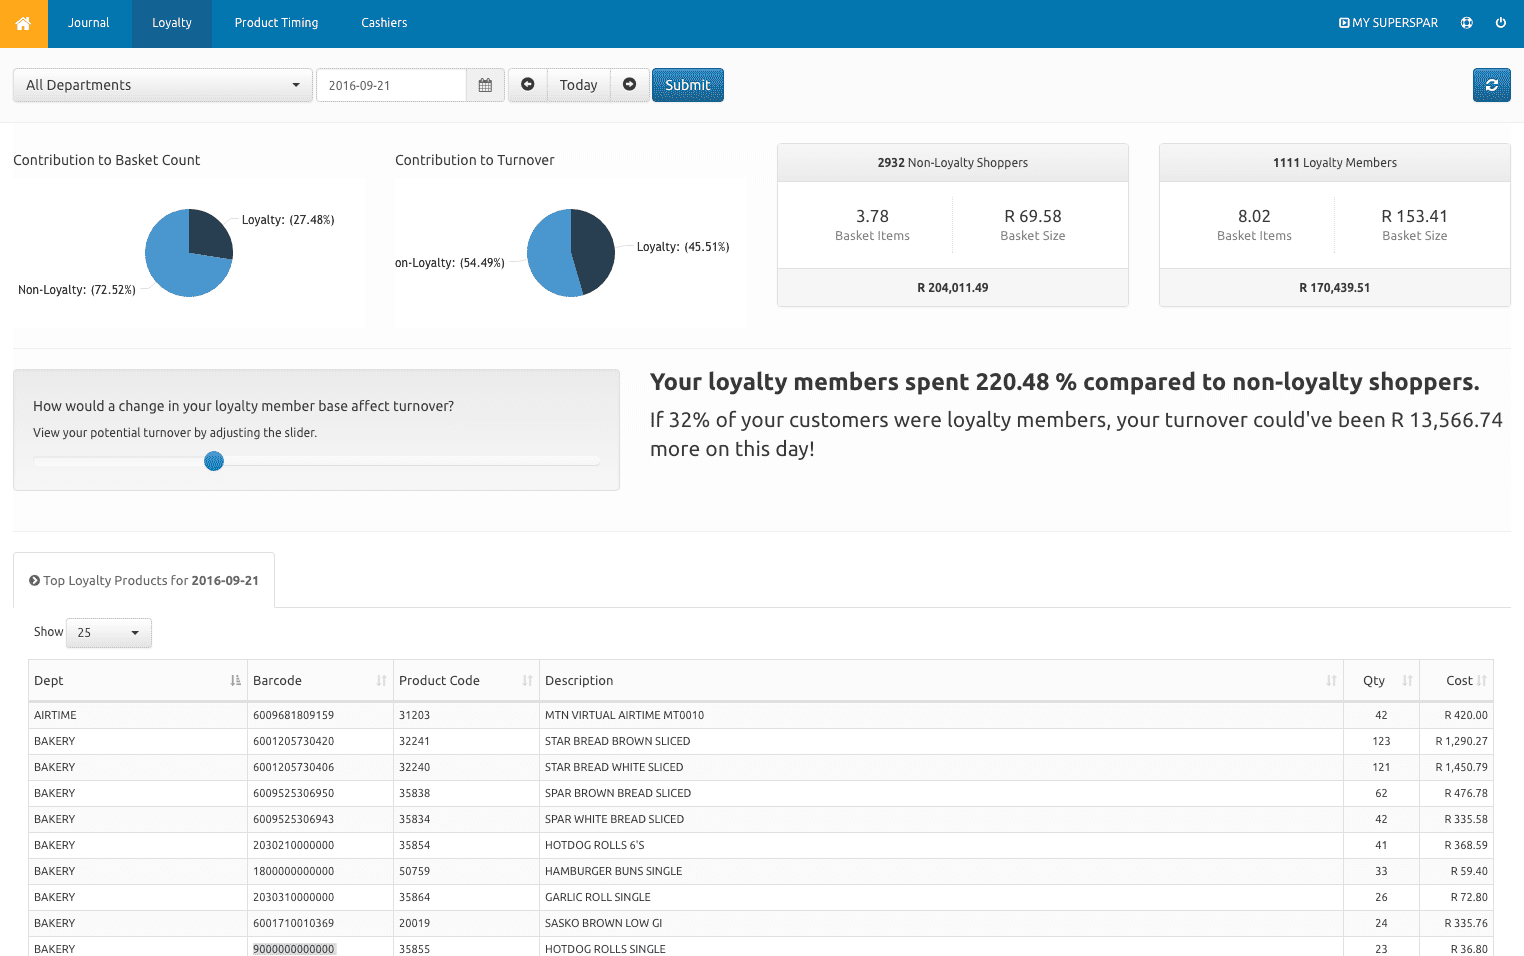Click SPAR WHITE BREAD SLICED row

(760, 819)
